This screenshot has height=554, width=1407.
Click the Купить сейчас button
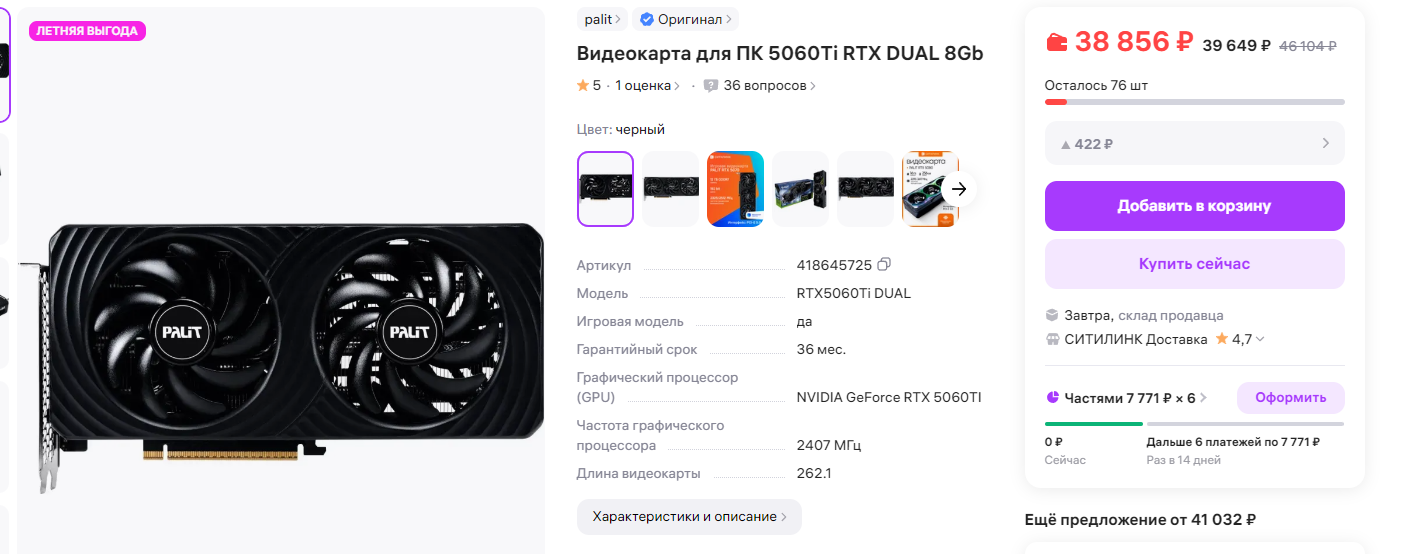(x=1194, y=264)
